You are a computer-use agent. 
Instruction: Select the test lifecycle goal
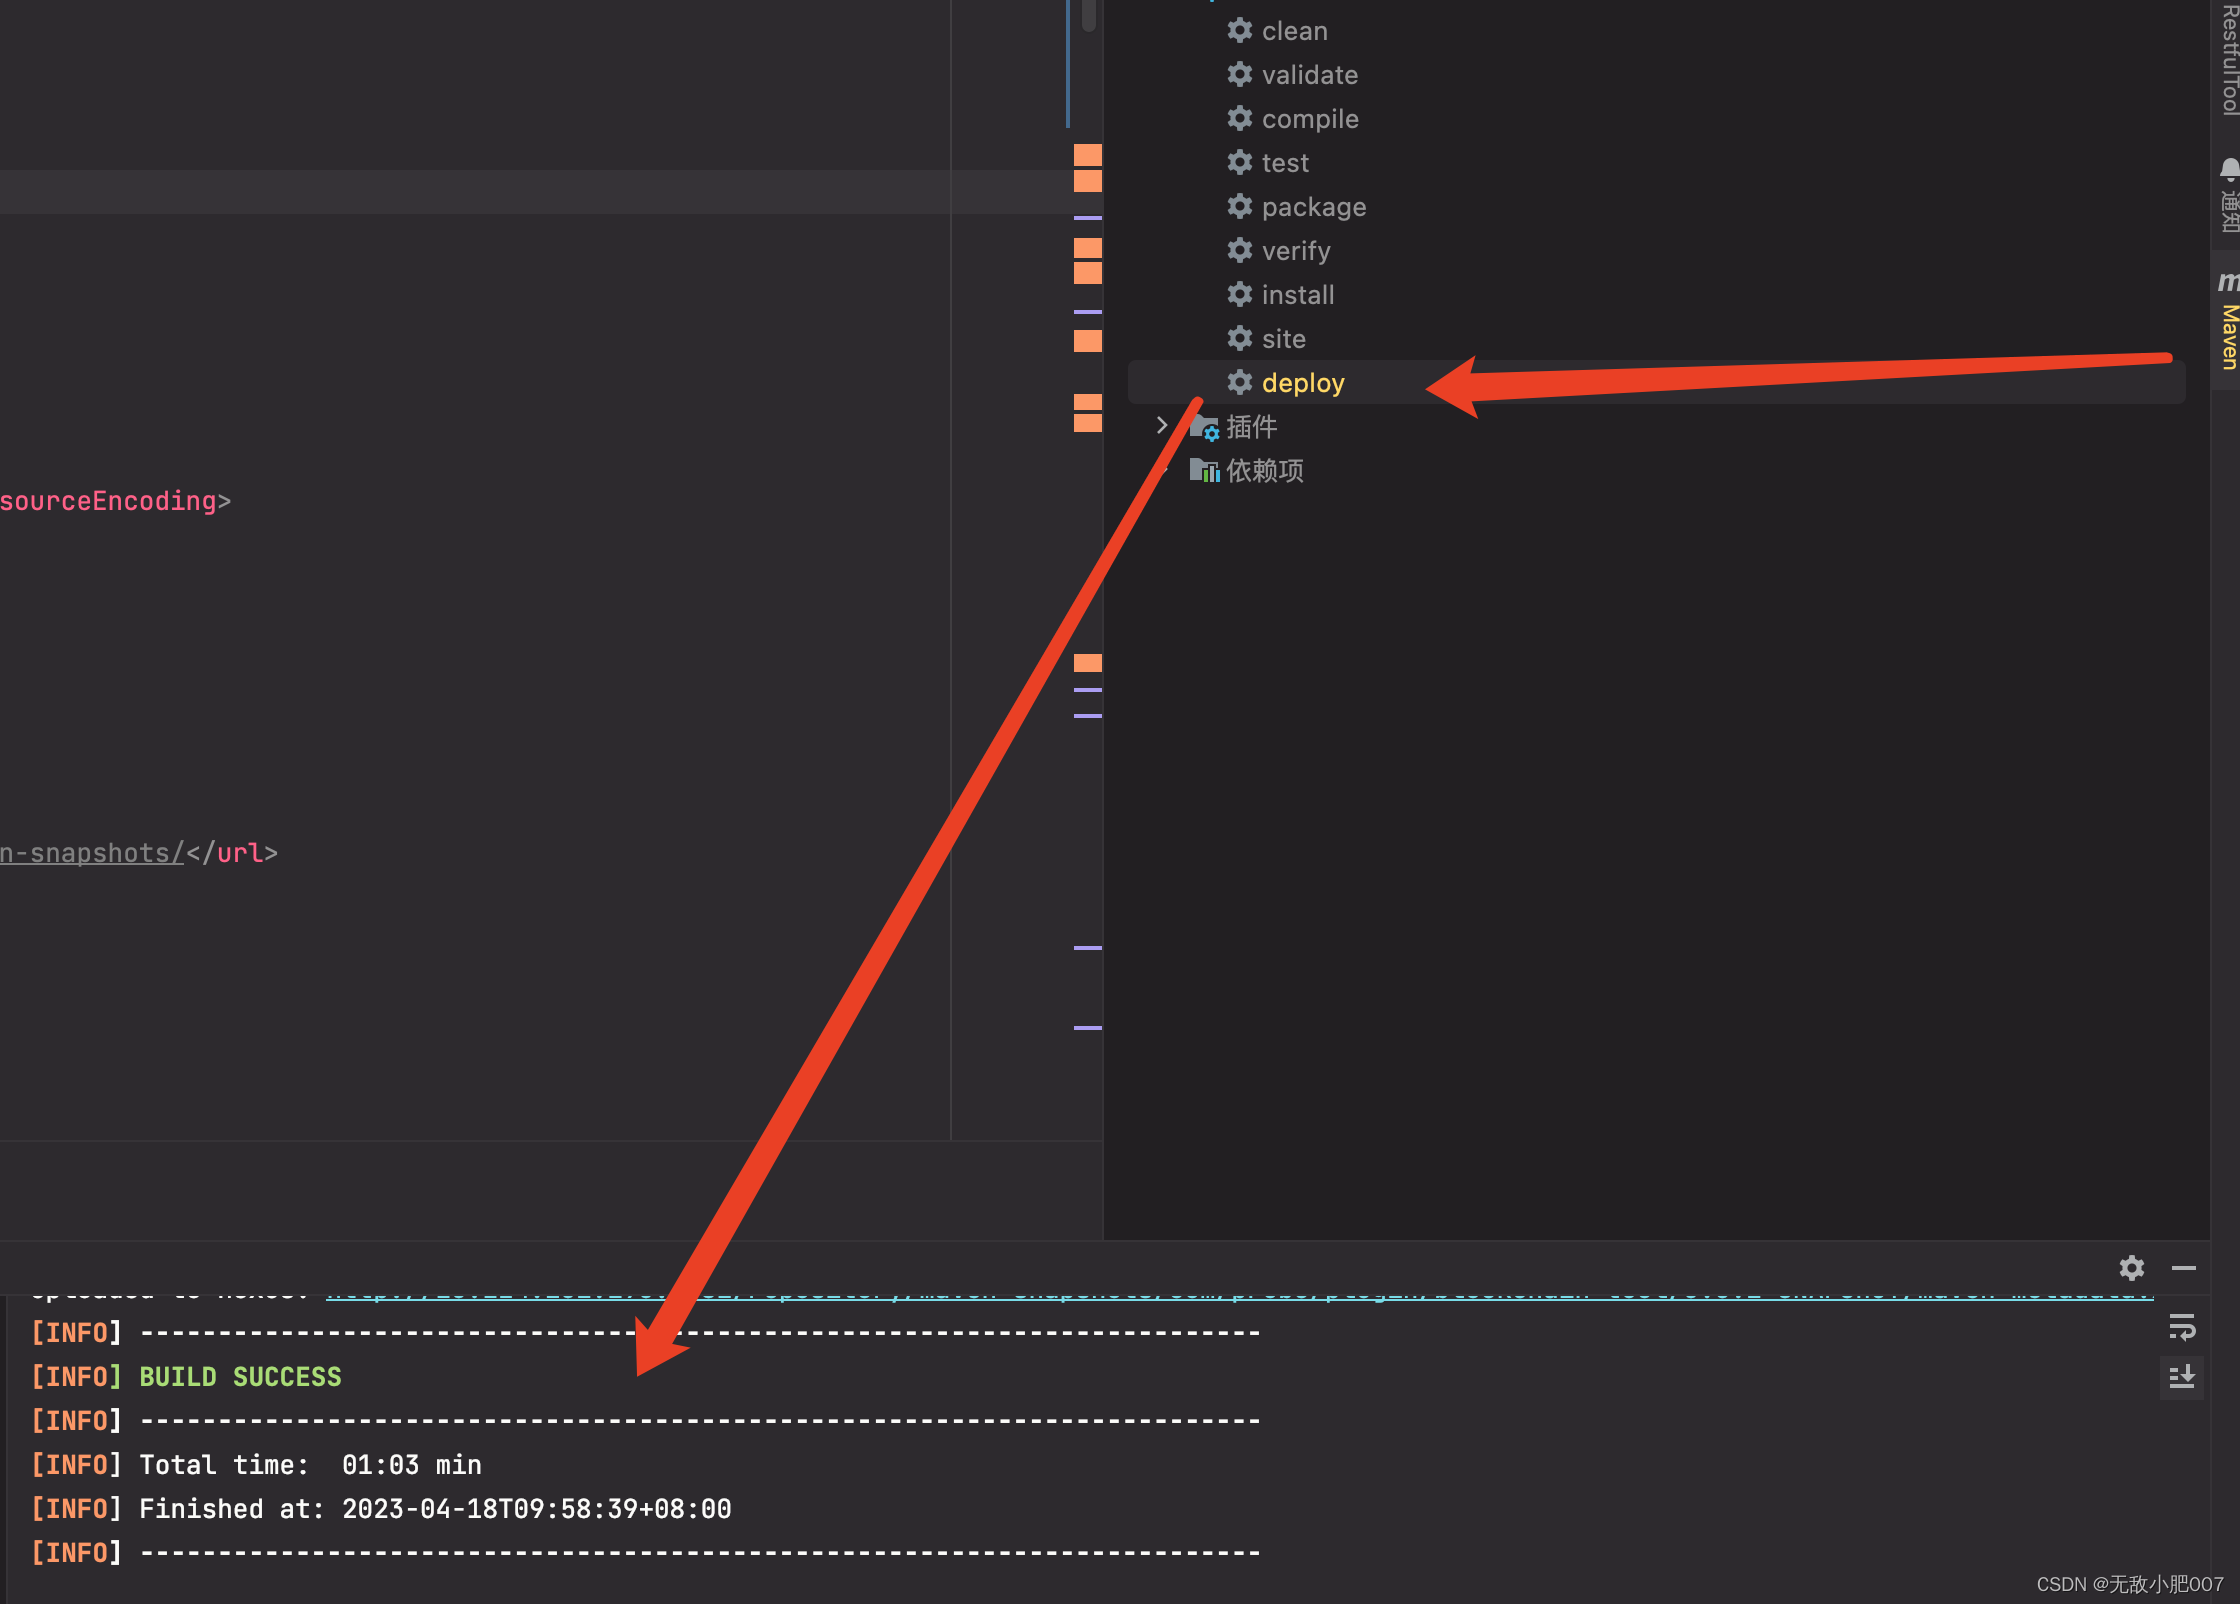(1285, 163)
